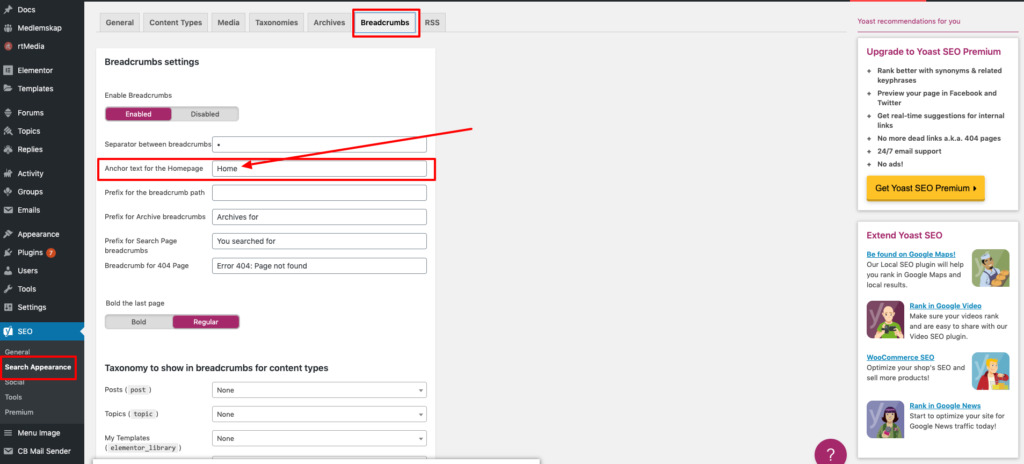Open Tools under the SEO menu
Screen dimensions: 1024x464
[13, 397]
